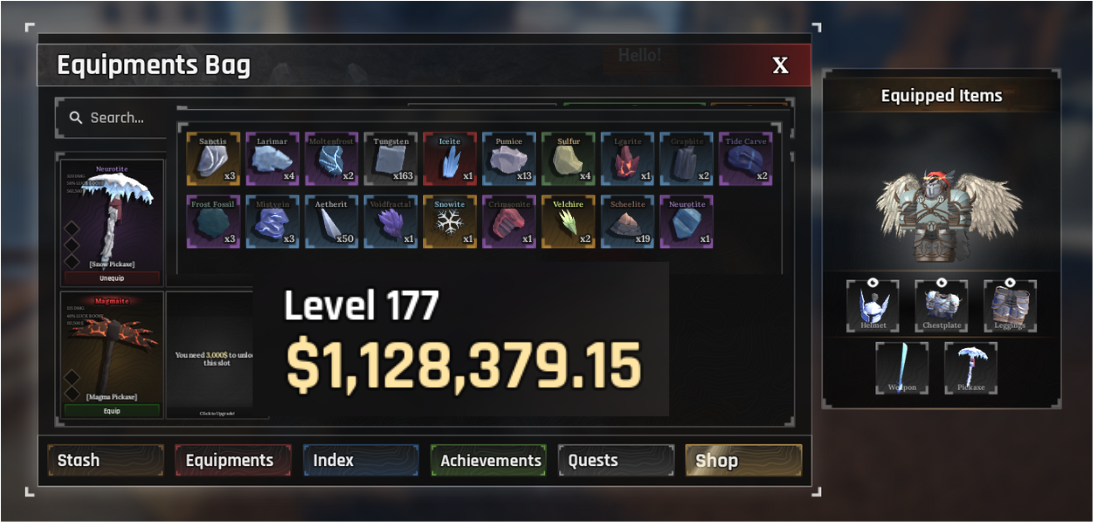Viewport: 1093px width, 522px height.
Task: Toggle Leggings visibility eye icon
Action: pyautogui.click(x=1010, y=283)
